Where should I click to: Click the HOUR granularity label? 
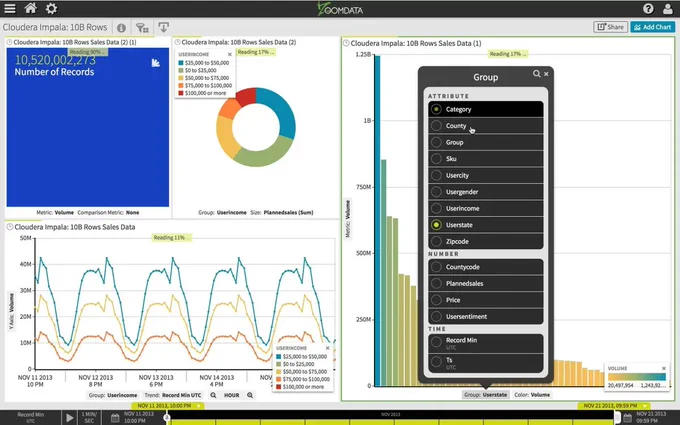coord(232,395)
